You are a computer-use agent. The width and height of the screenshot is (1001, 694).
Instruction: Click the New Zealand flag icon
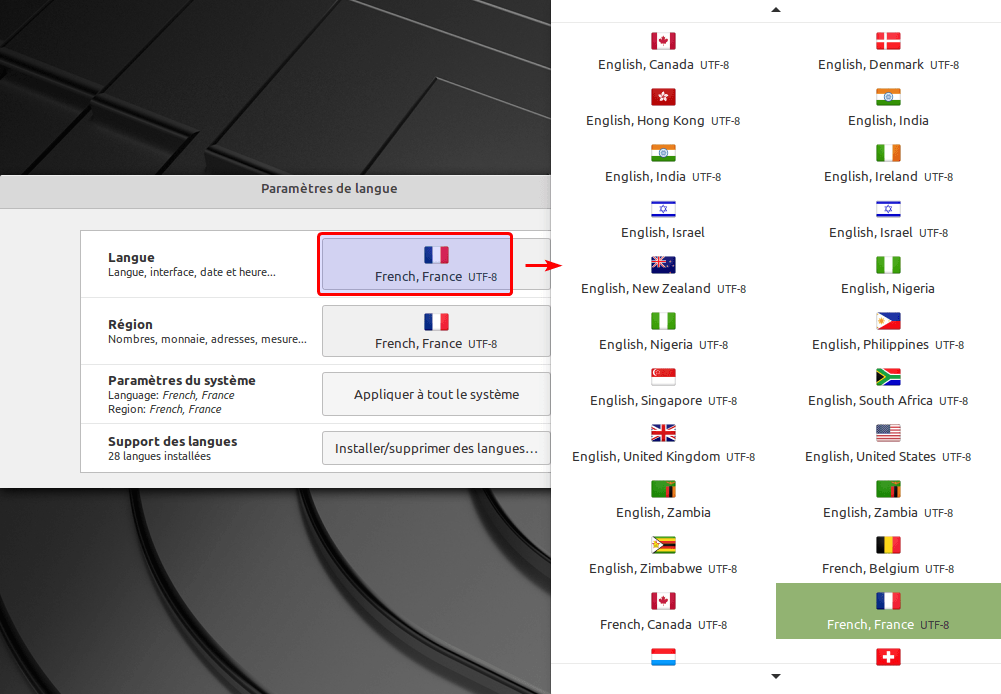[663, 265]
